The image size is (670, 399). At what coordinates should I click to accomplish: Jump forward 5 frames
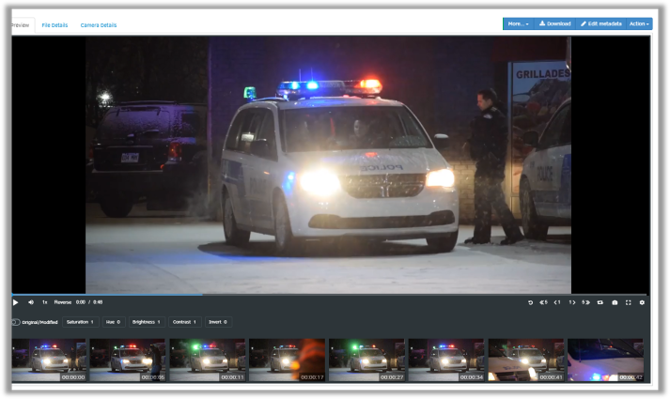(x=586, y=302)
